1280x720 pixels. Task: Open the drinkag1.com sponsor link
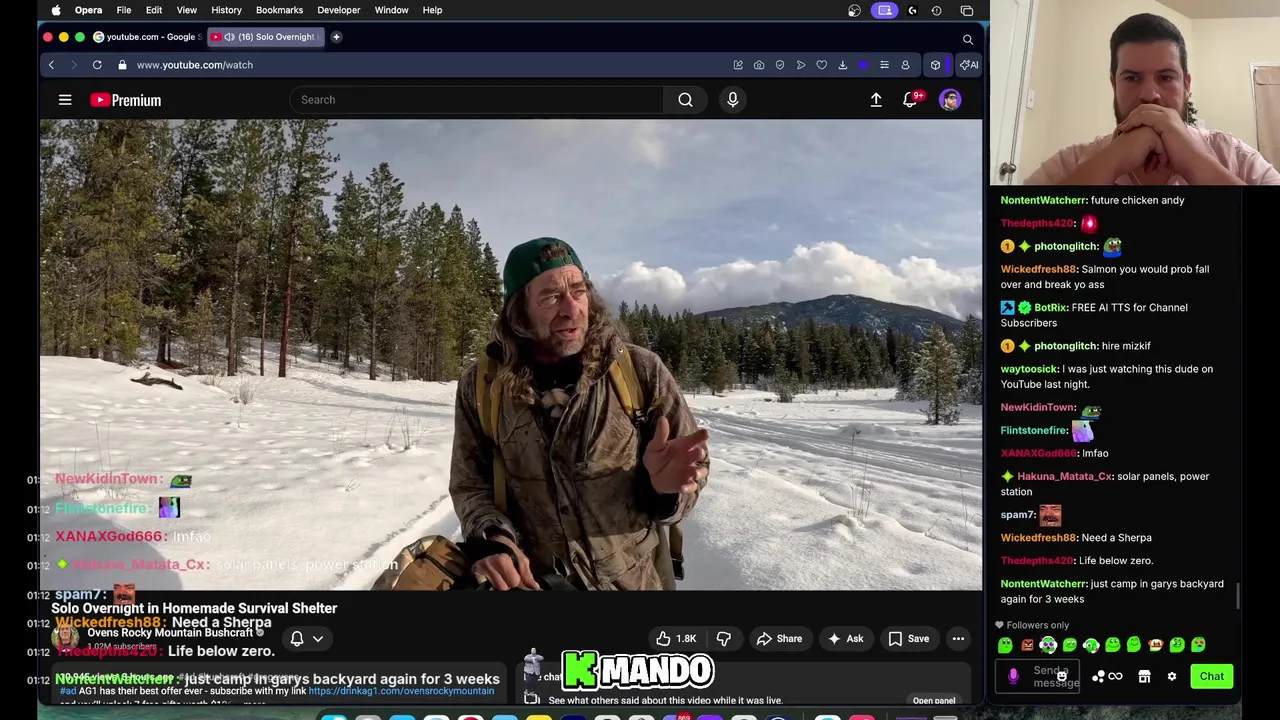pyautogui.click(x=401, y=691)
